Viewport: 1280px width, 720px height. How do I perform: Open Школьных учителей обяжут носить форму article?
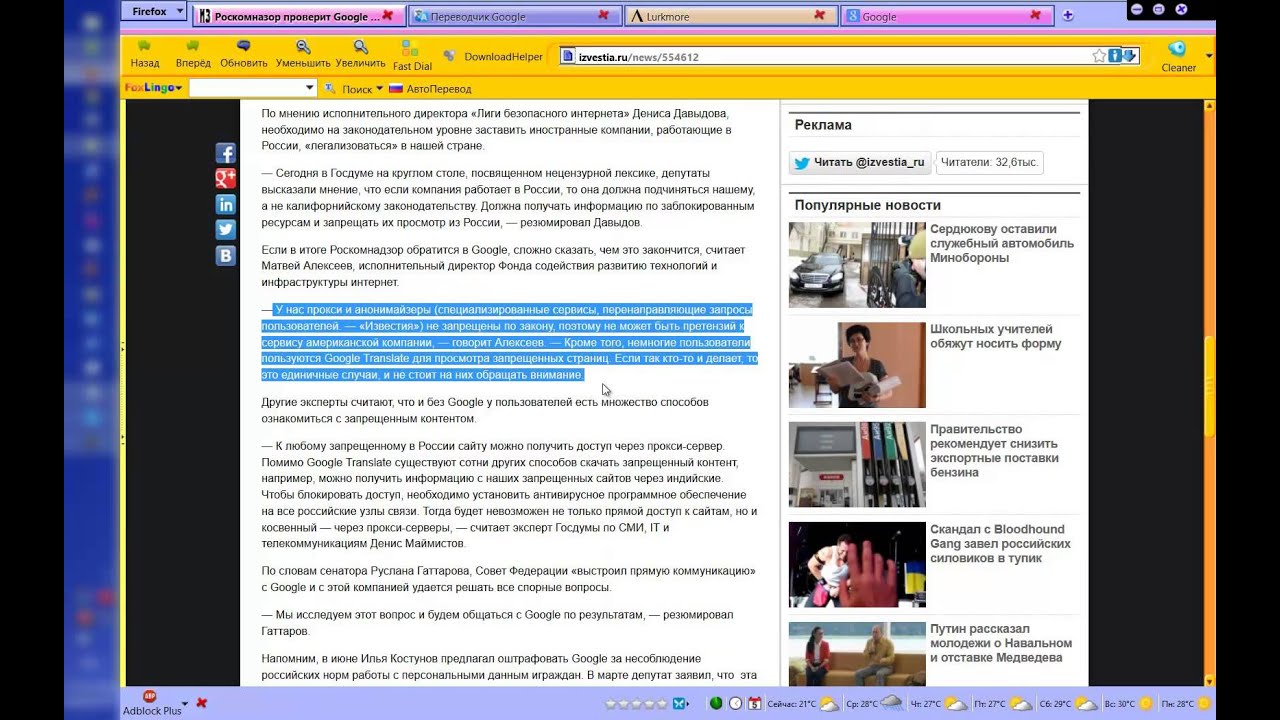click(x=996, y=336)
